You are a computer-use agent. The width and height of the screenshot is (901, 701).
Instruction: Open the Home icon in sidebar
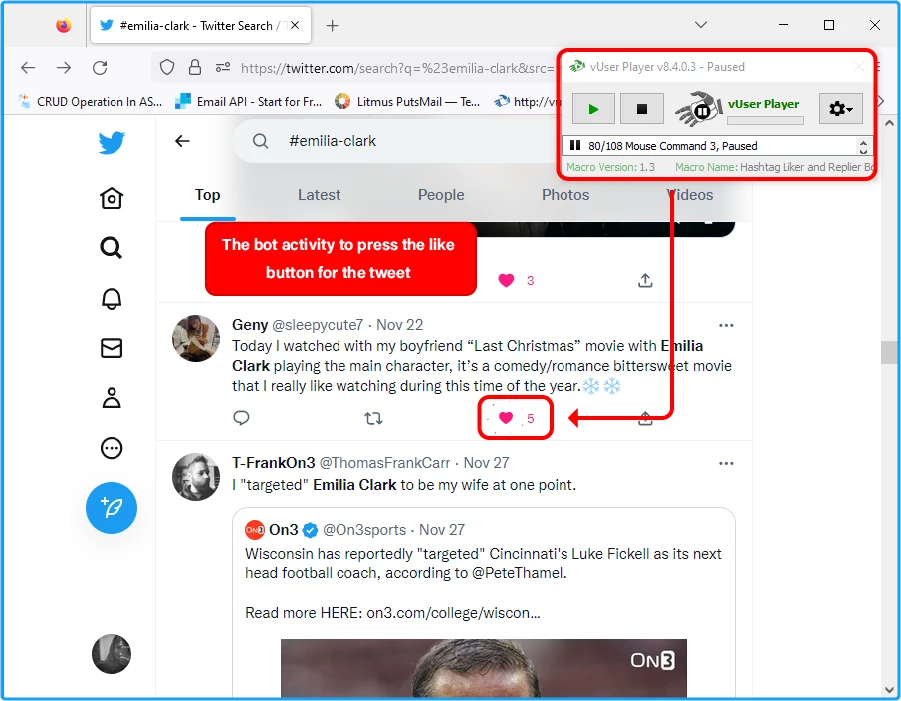pyautogui.click(x=111, y=198)
